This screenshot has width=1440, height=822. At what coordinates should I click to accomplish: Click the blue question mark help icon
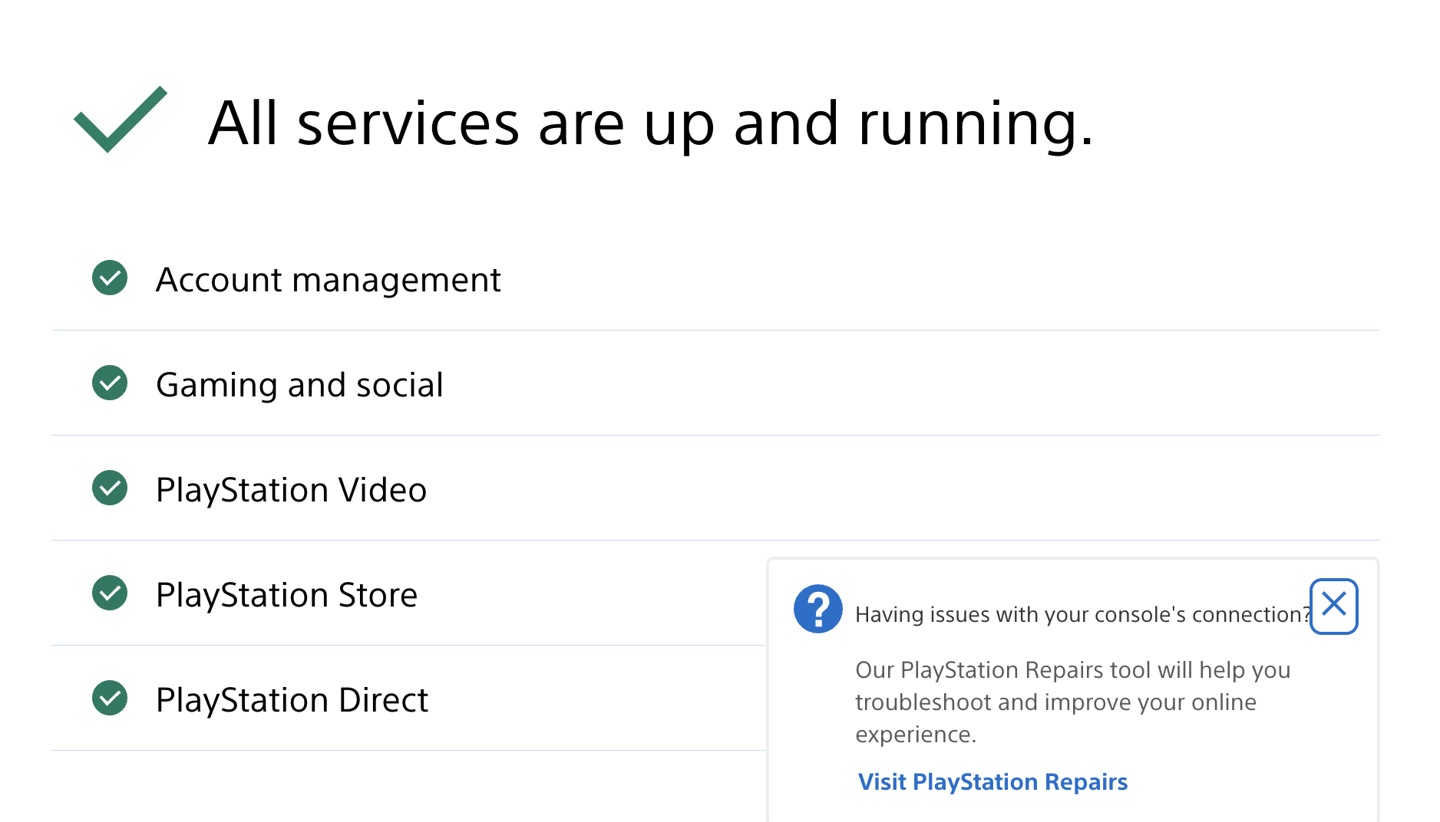(x=818, y=608)
